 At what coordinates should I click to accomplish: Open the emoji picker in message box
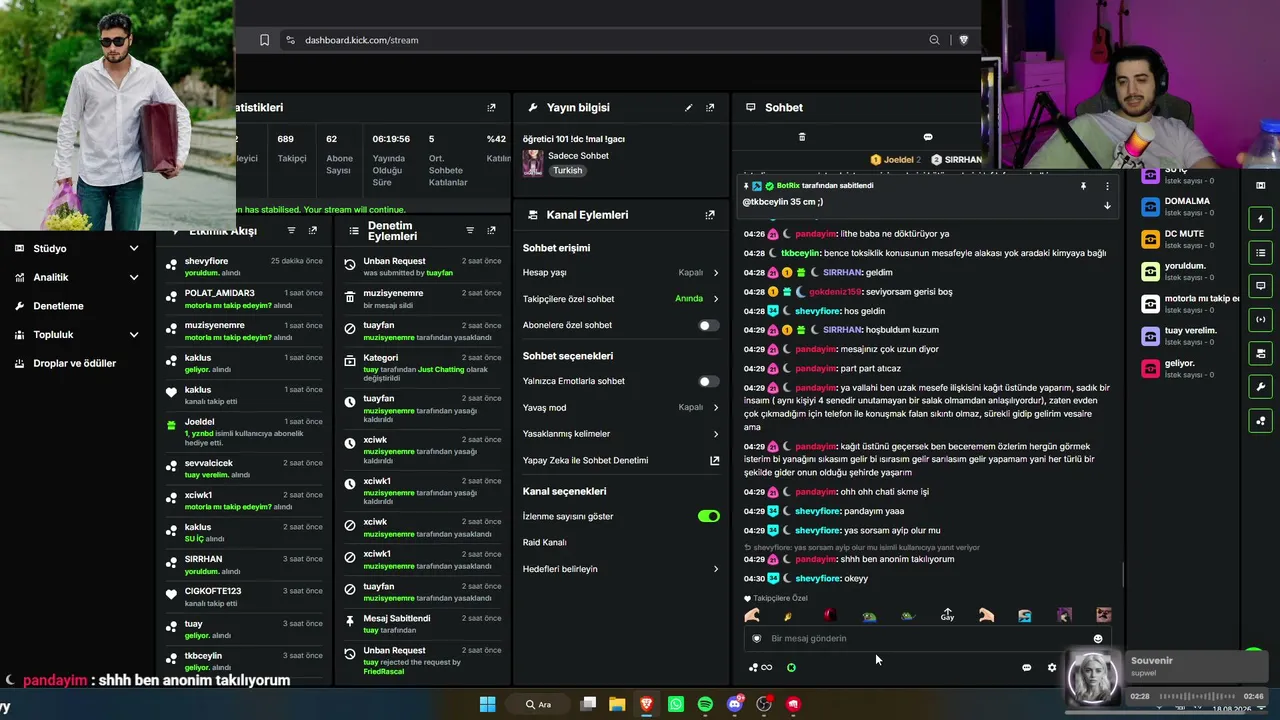pyautogui.click(x=1098, y=638)
